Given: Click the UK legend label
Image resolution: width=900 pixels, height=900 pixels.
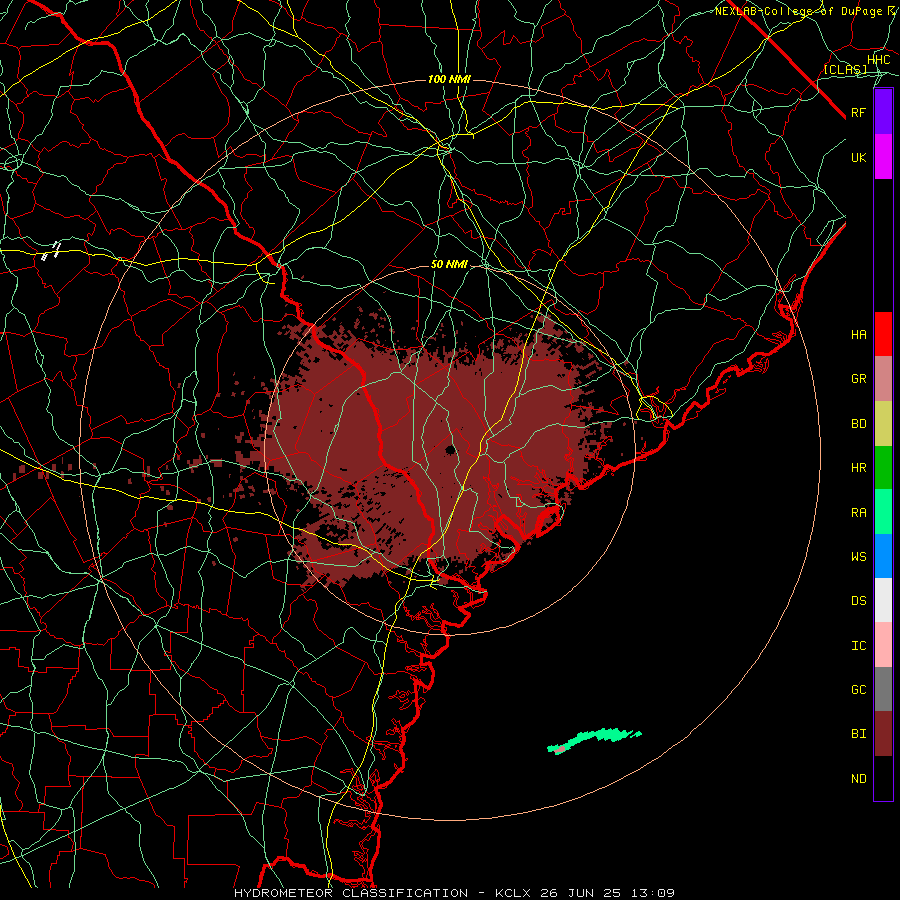Looking at the screenshot, I should click(859, 158).
